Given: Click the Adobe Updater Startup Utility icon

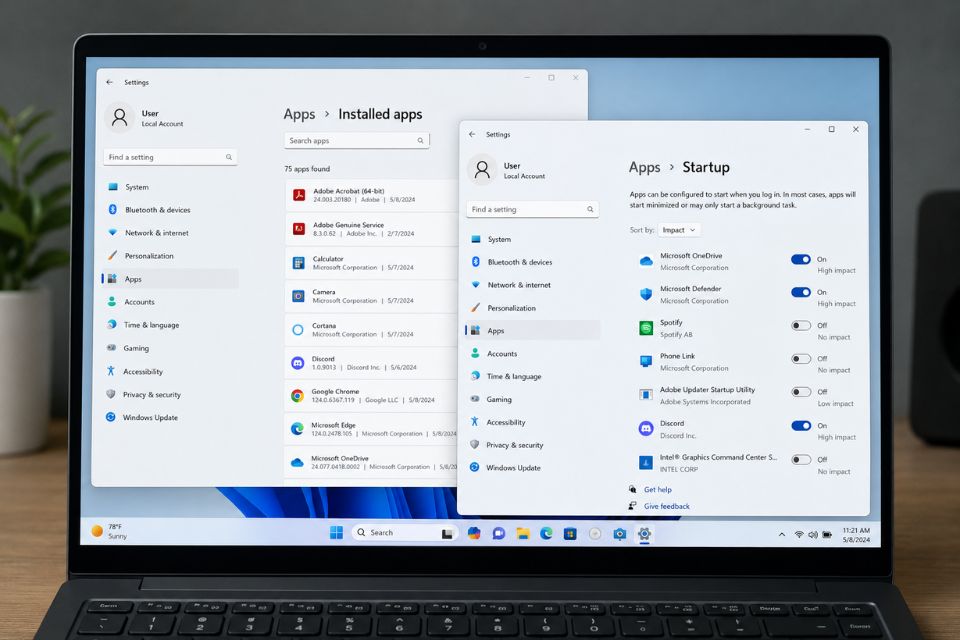Looking at the screenshot, I should point(646,395).
